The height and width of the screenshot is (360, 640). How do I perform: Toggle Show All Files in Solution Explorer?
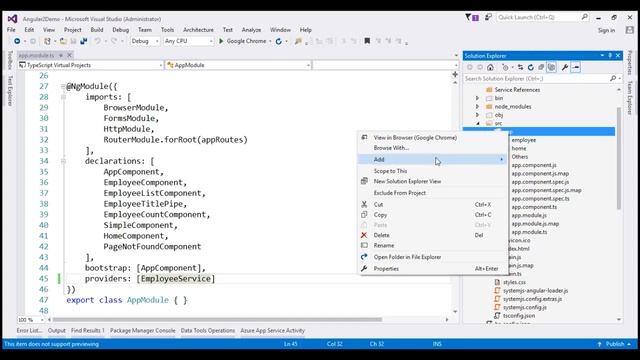tap(551, 67)
